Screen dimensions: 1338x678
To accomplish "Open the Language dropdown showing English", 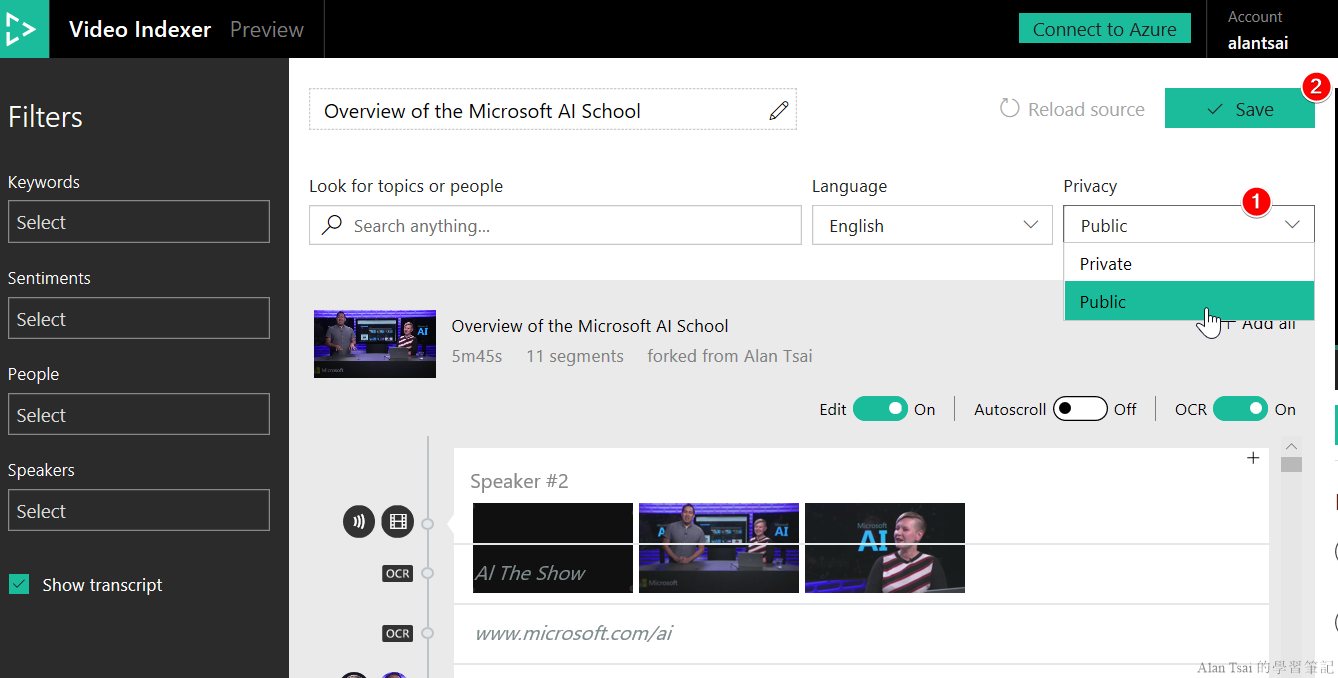I will coord(932,225).
